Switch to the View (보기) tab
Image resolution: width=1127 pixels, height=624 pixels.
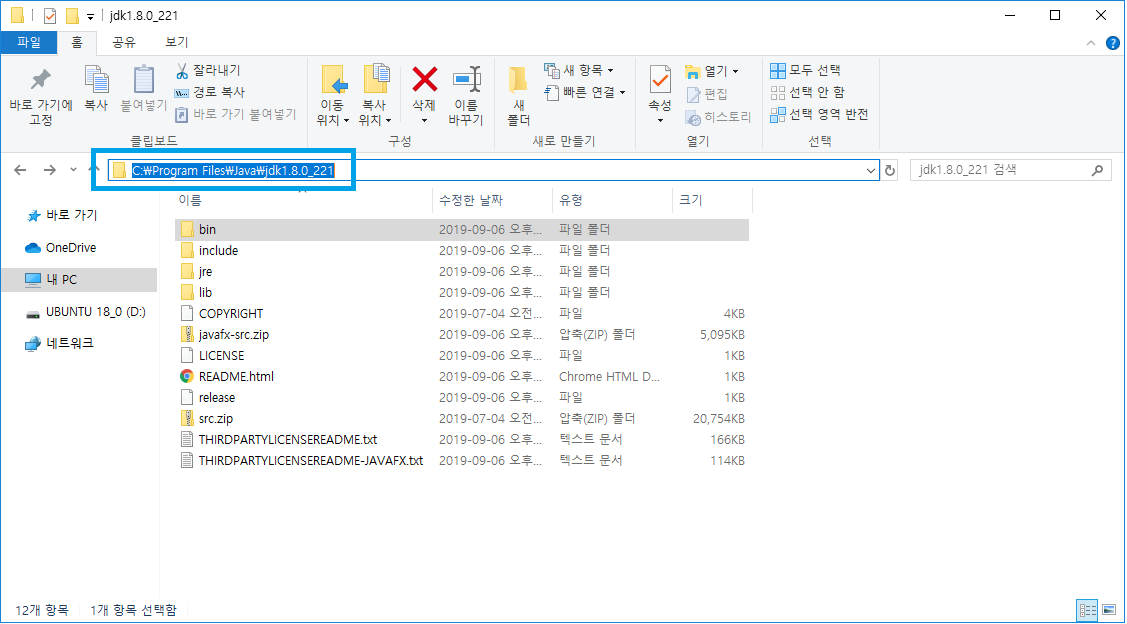click(x=176, y=42)
